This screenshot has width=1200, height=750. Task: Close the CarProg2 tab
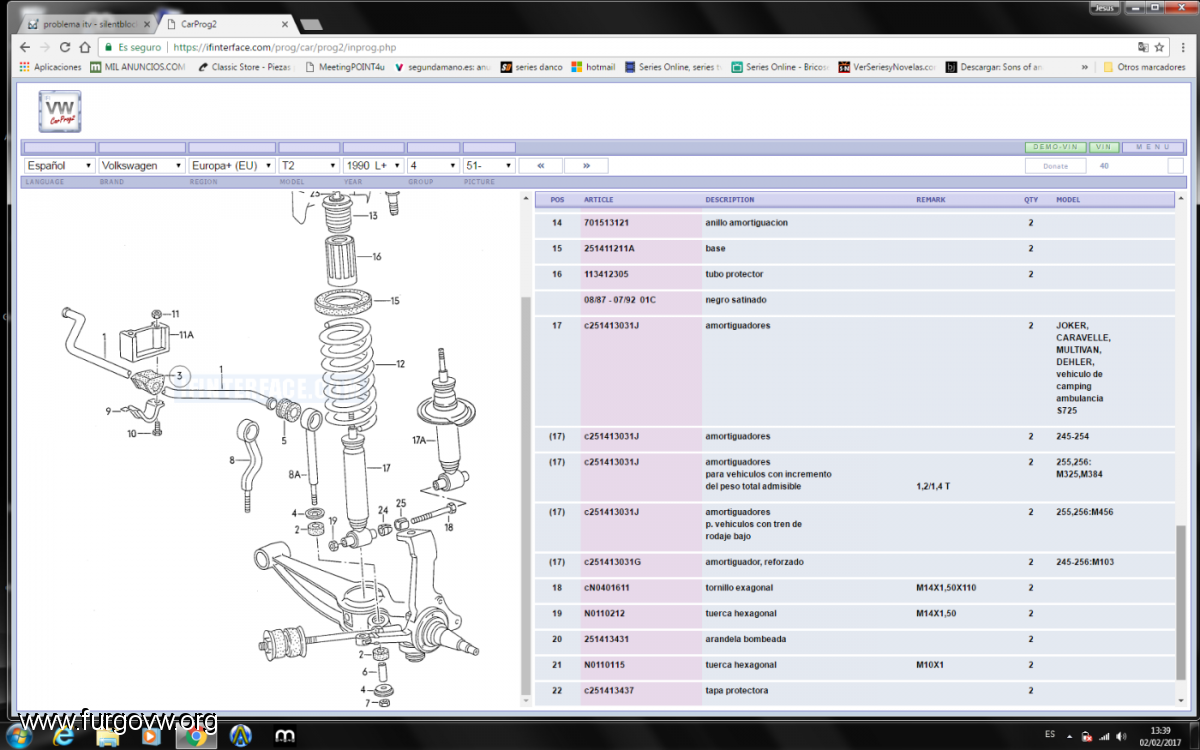[284, 23]
